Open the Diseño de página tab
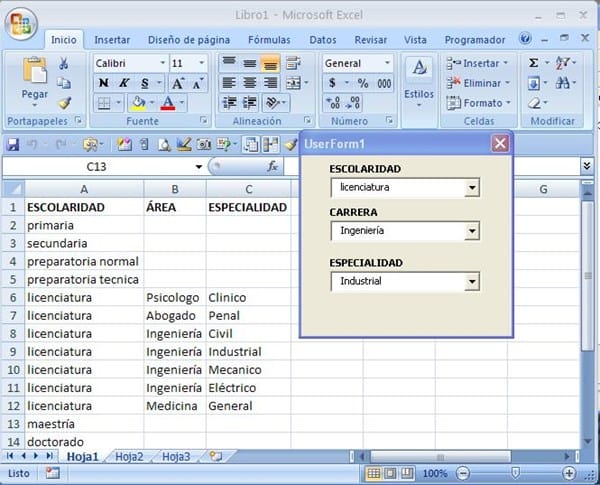Viewport: 600px width, 485px height. tap(189, 40)
